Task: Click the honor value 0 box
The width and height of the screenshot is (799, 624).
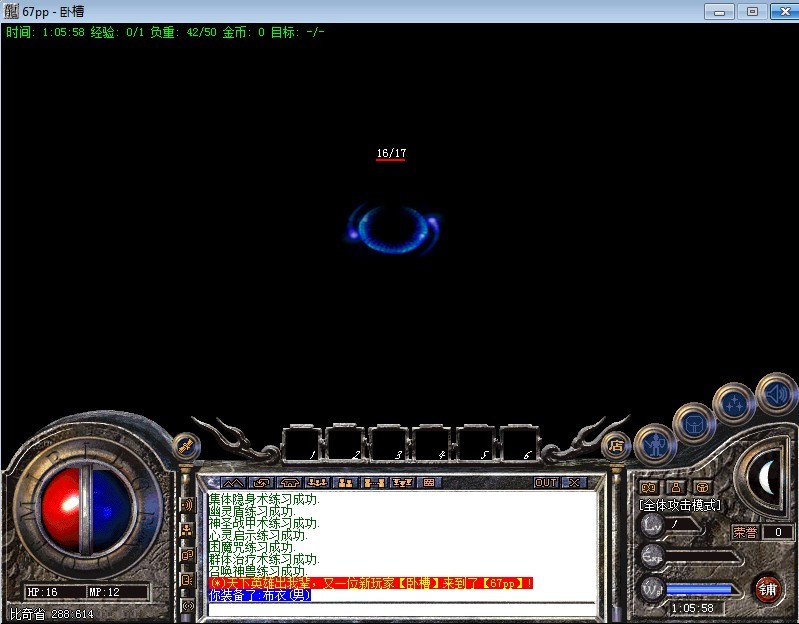Action: (x=778, y=532)
